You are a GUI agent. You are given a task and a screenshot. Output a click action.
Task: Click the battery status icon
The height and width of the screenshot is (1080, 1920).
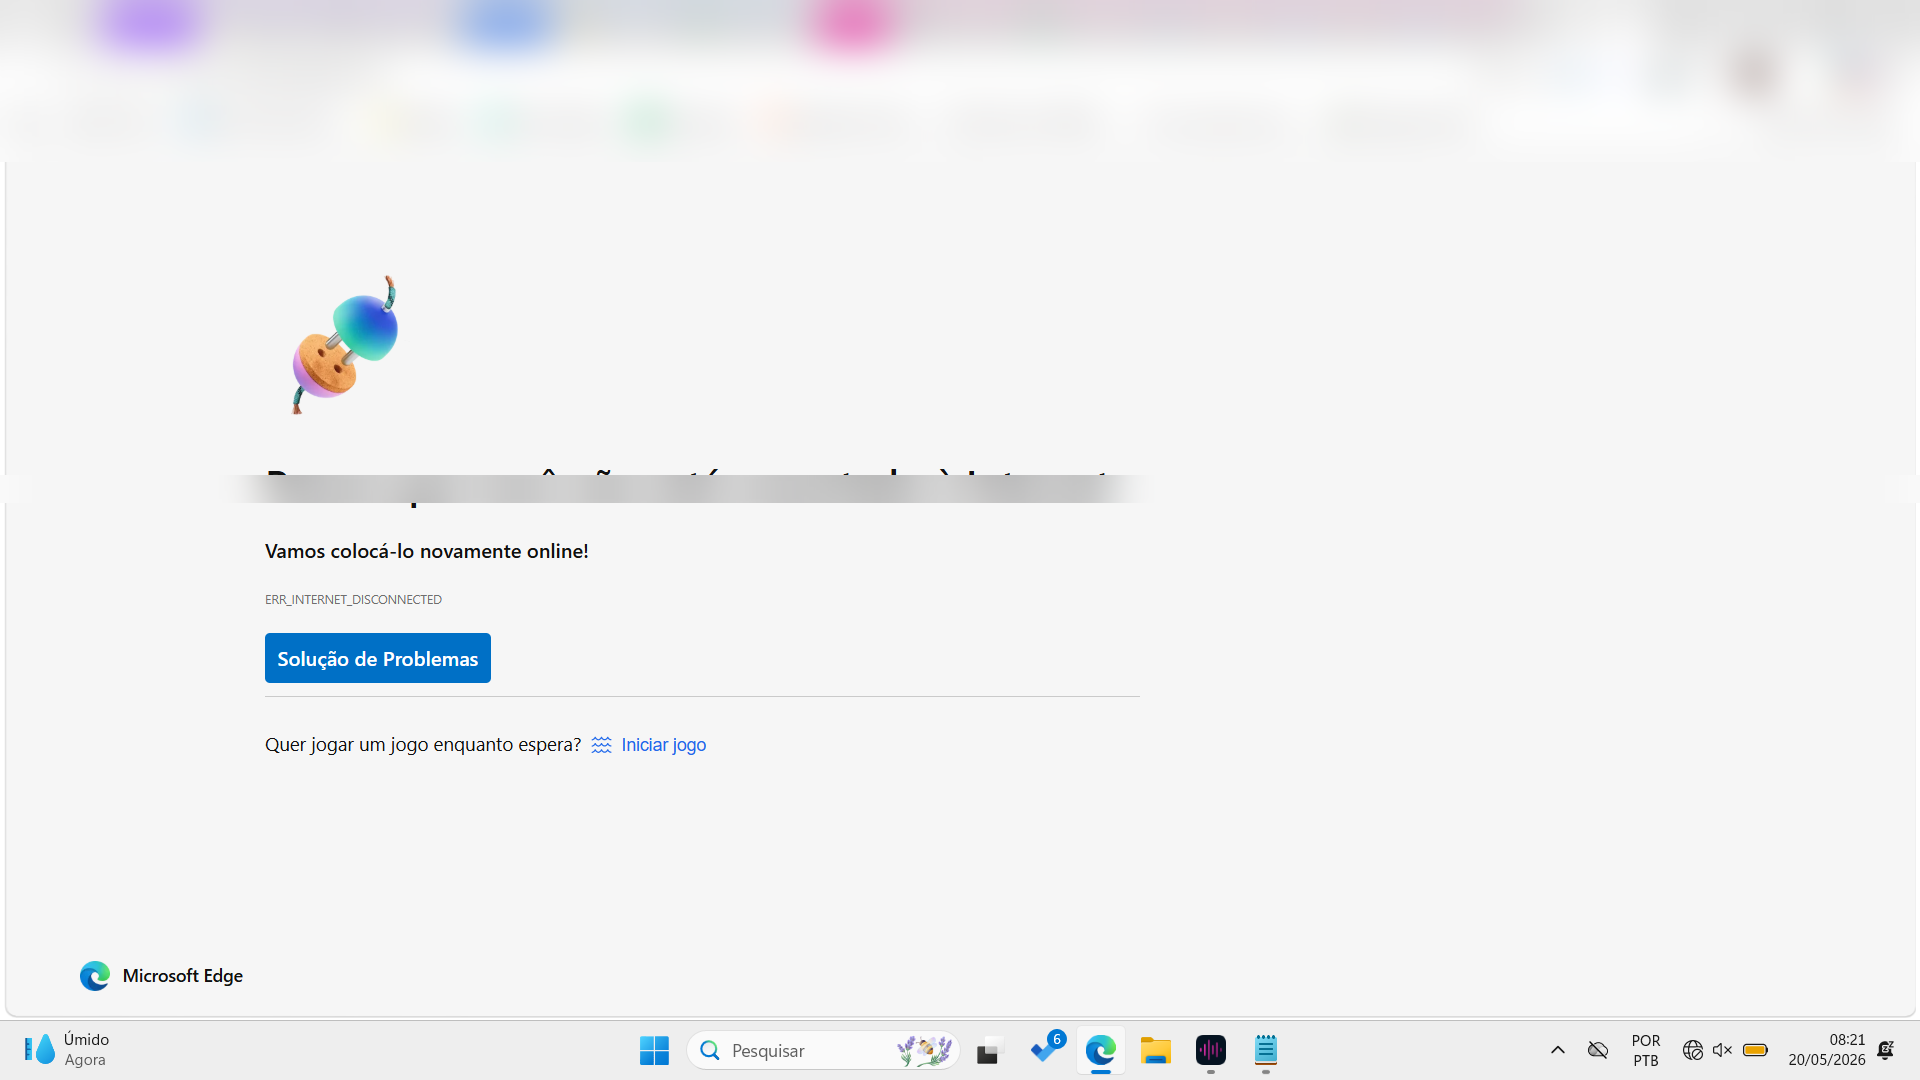coord(1755,1050)
